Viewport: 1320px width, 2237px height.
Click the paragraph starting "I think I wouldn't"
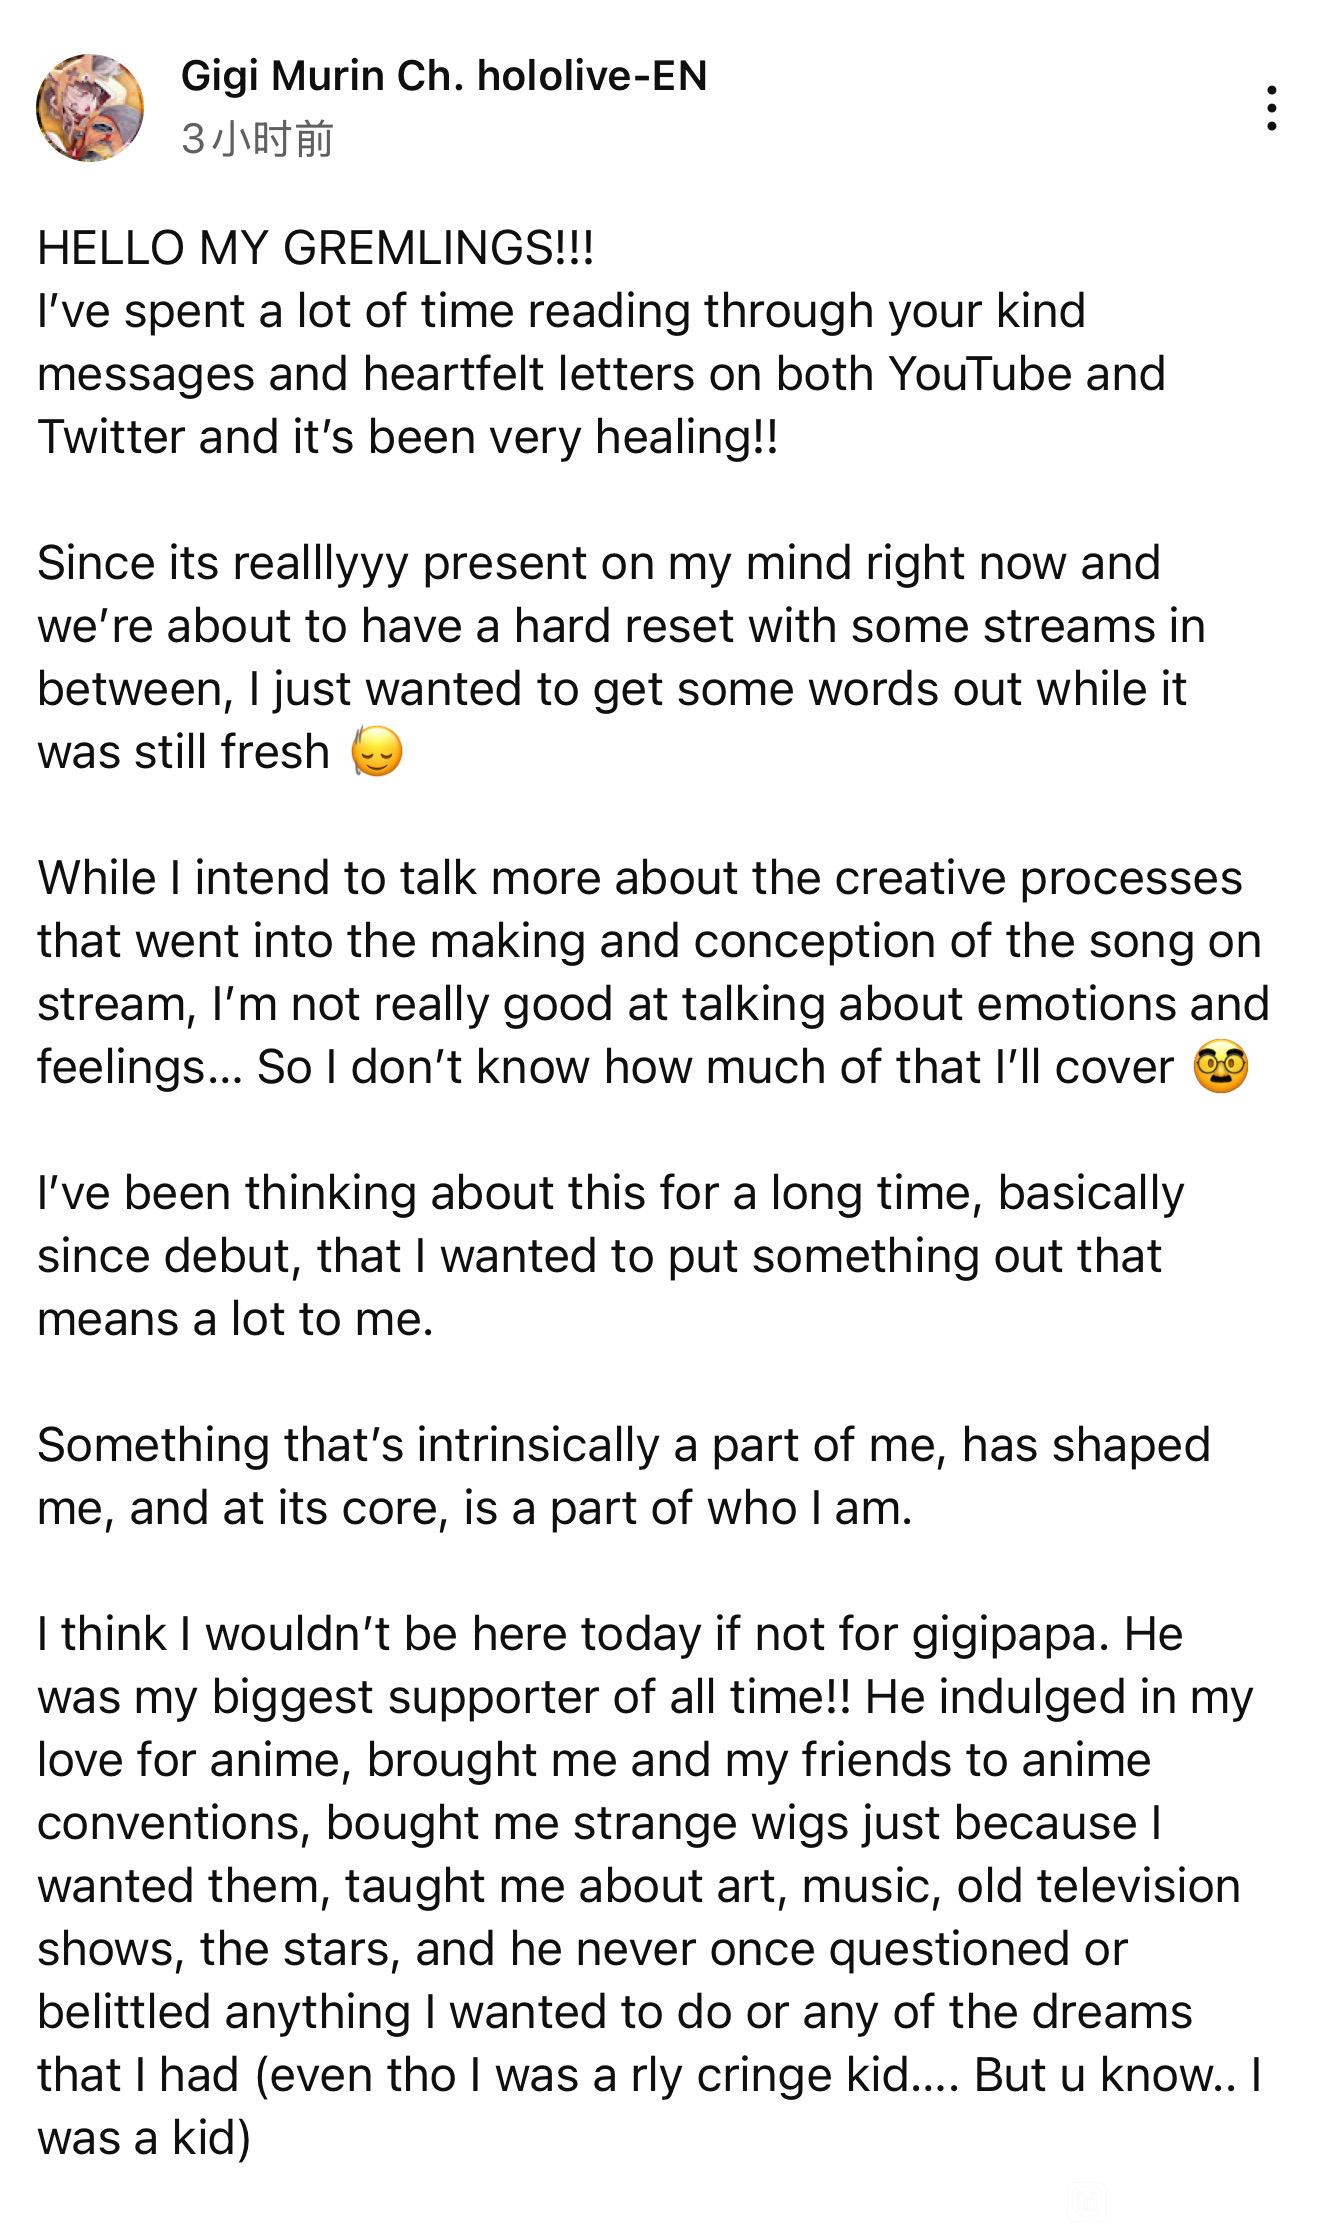[x=640, y=1885]
